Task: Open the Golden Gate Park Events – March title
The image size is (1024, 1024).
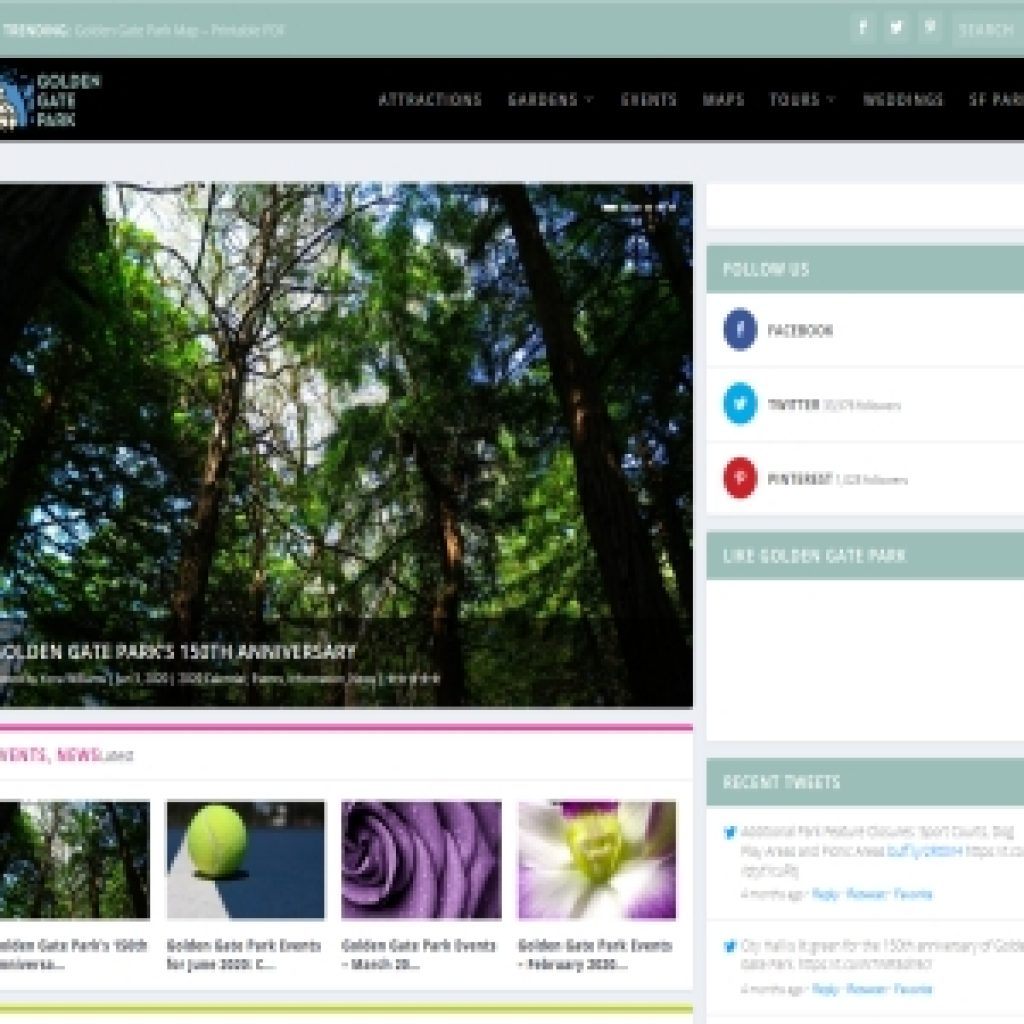Action: (x=419, y=955)
